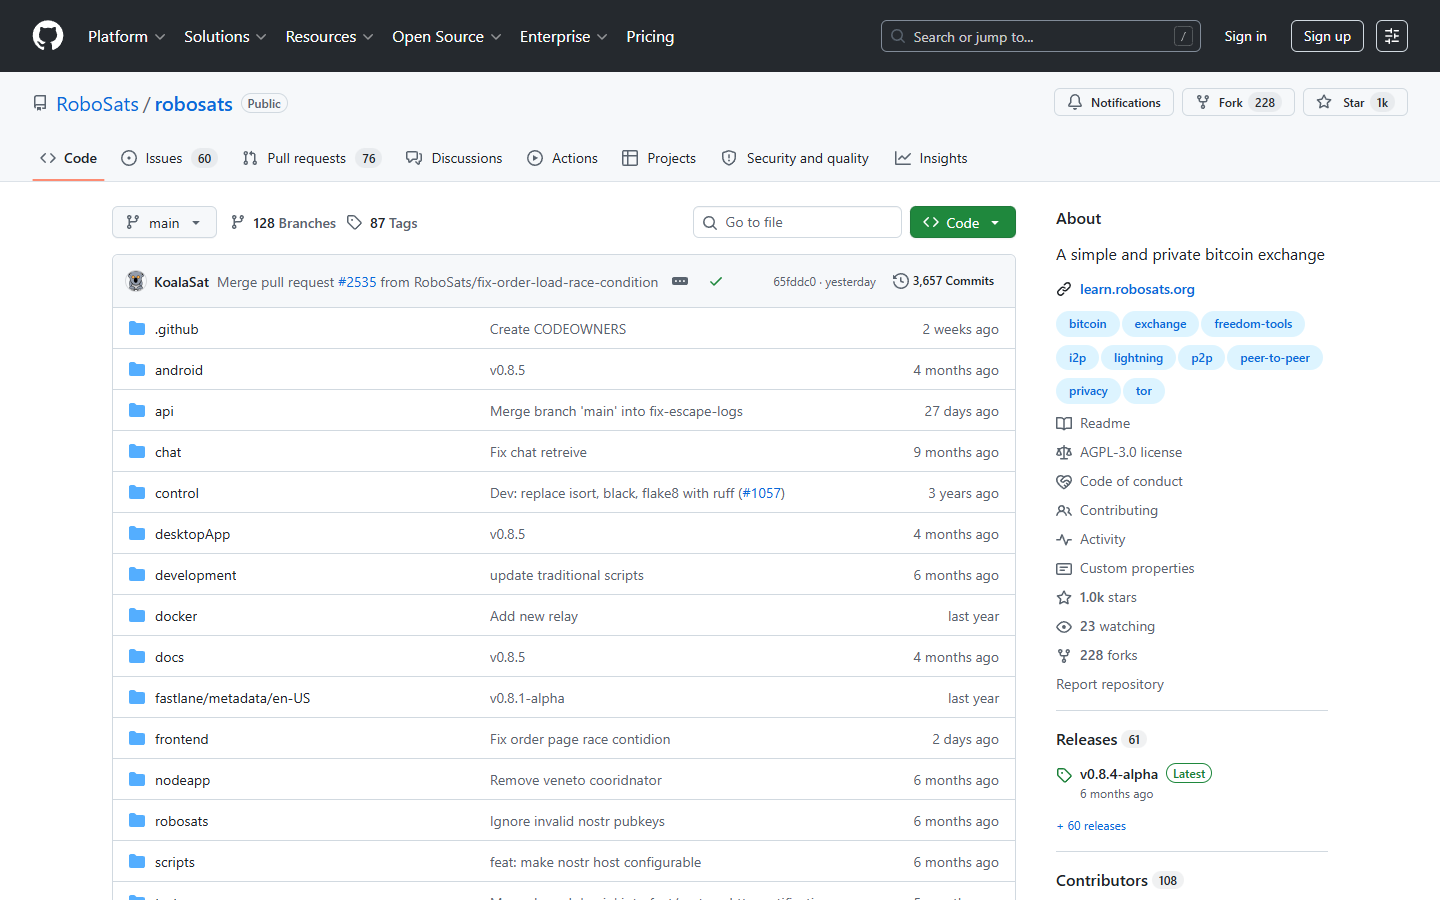Open the Actions tab
This screenshot has width=1440, height=900.
tap(563, 158)
